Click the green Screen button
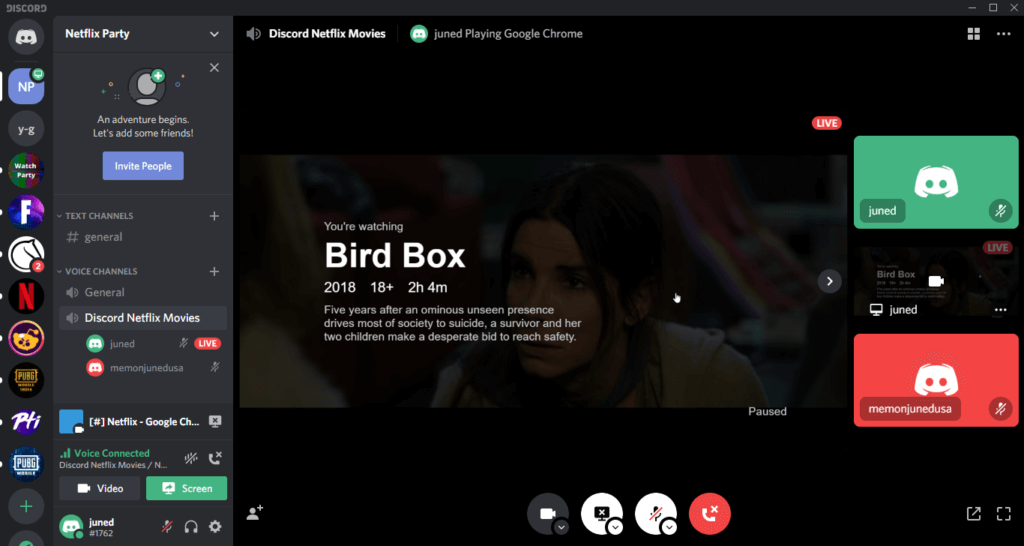This screenshot has height=546, width=1024. pyautogui.click(x=187, y=489)
